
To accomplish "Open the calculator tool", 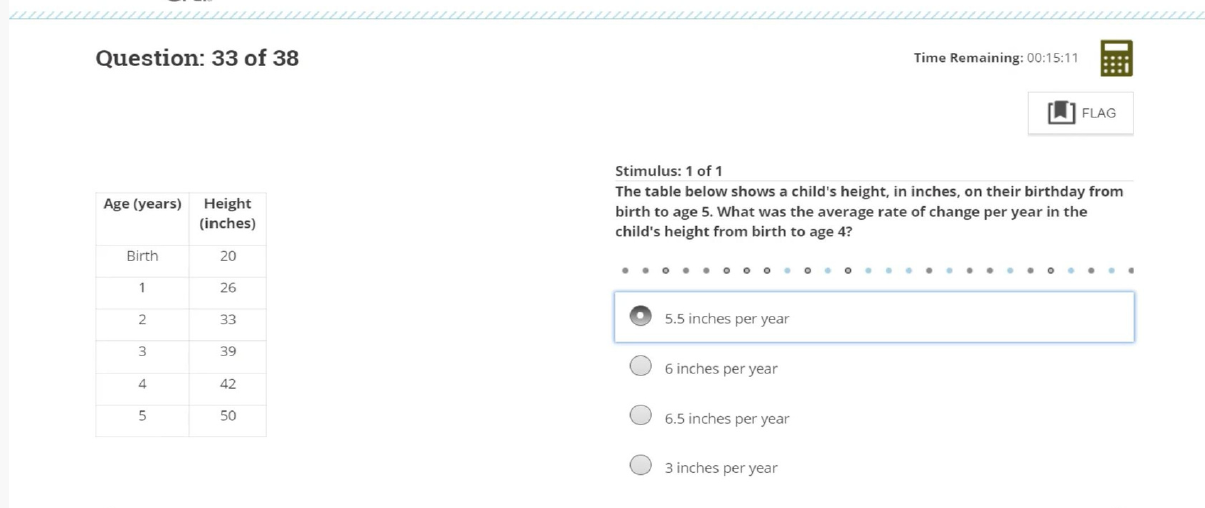I will pyautogui.click(x=1116, y=58).
